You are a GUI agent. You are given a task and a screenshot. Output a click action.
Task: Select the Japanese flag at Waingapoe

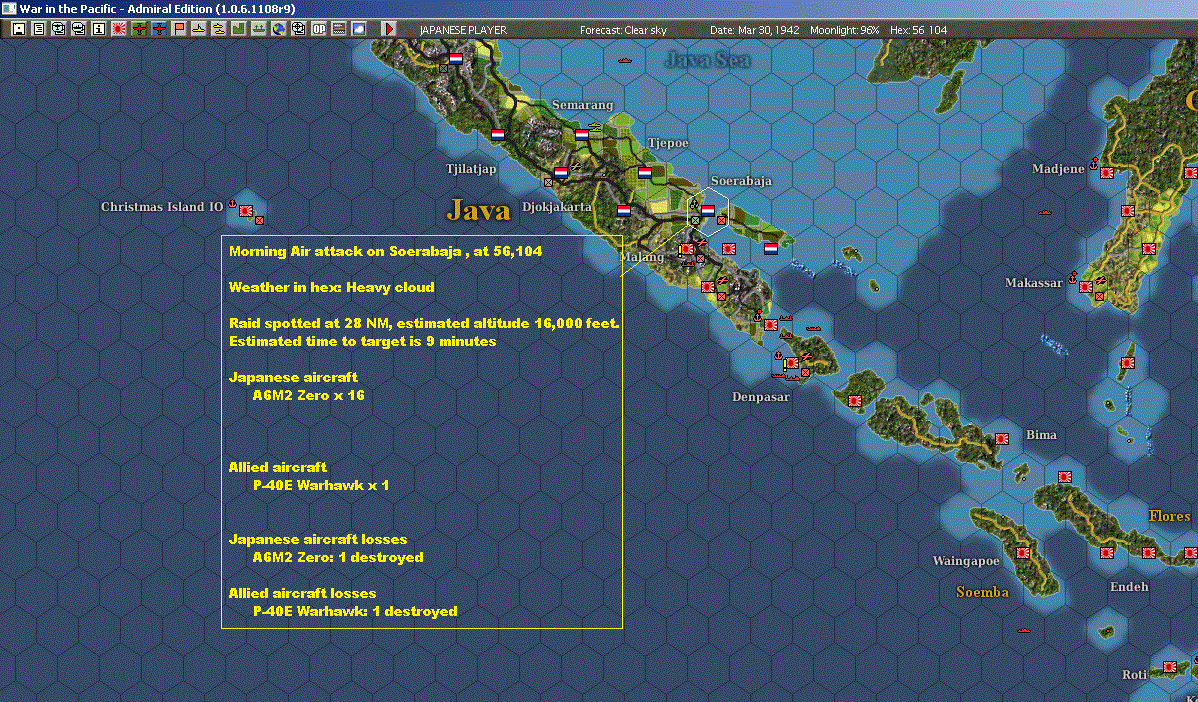point(1022,553)
